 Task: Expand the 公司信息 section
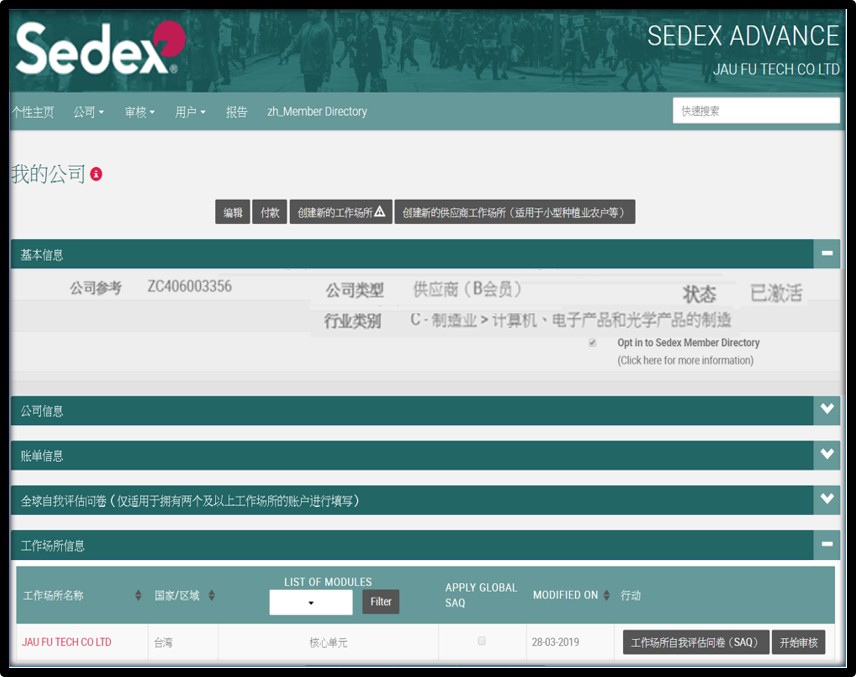pos(827,410)
